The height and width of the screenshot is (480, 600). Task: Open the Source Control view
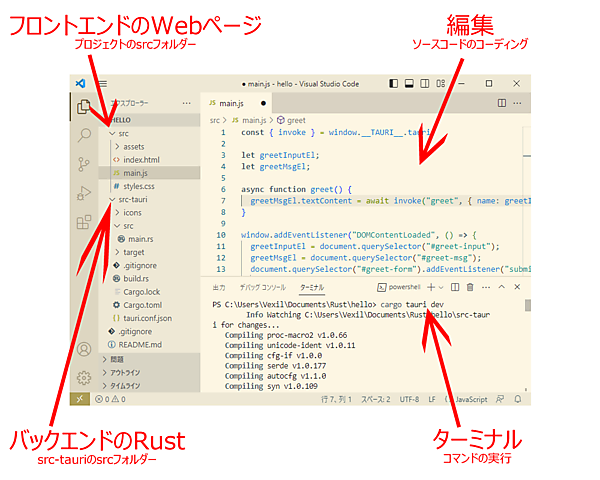pos(84,164)
